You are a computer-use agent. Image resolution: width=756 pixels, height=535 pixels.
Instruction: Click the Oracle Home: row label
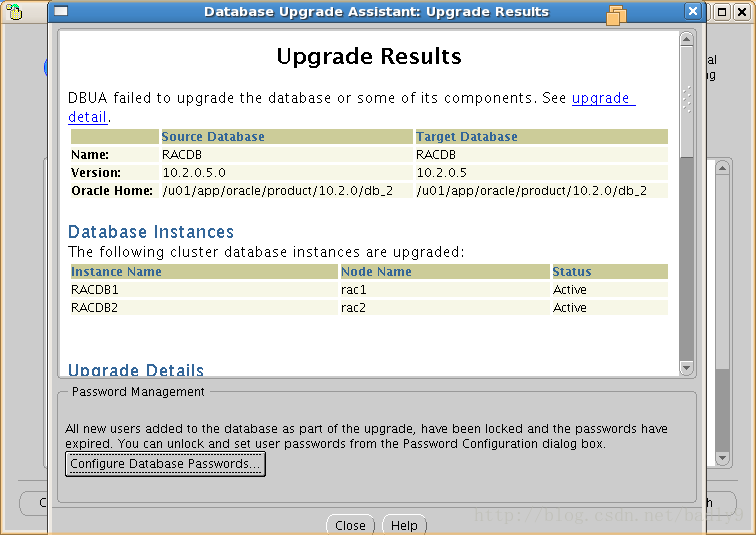pos(112,191)
